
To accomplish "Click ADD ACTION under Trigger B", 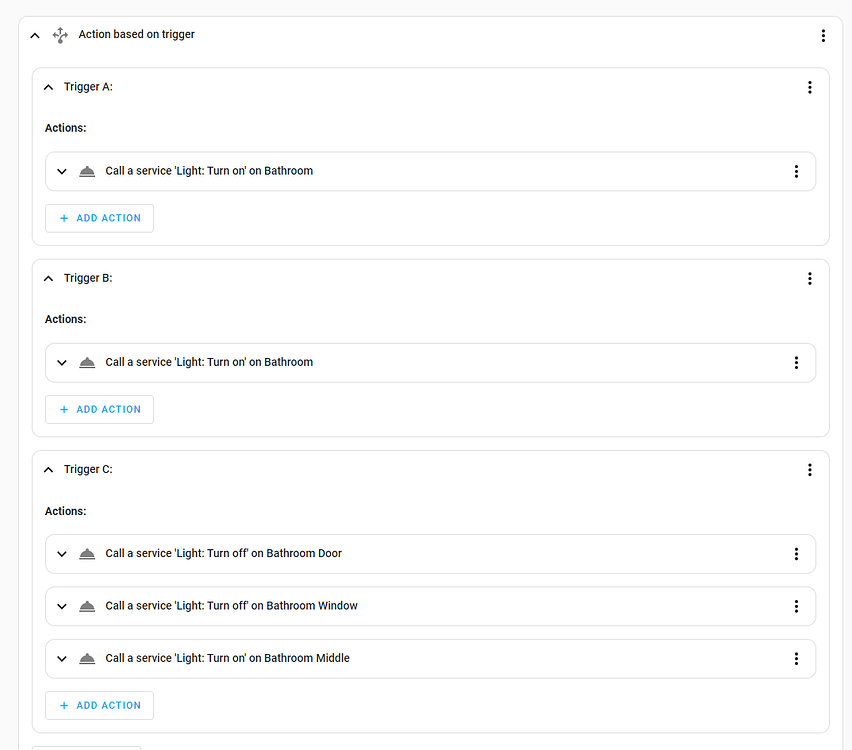I will click(99, 409).
